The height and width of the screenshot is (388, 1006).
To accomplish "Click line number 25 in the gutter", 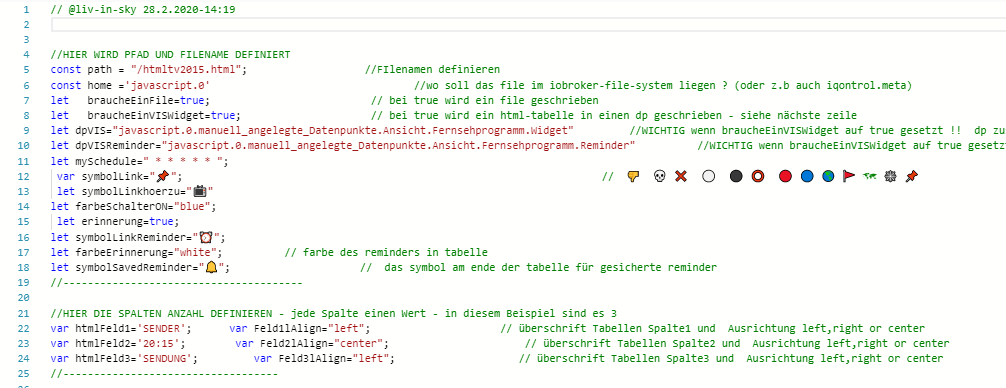I will pos(25,374).
